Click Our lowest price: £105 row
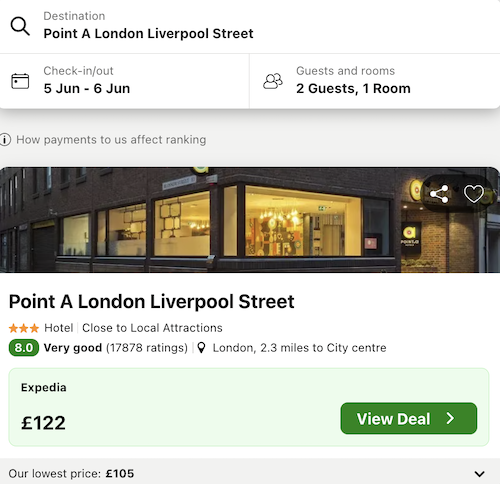The image size is (500, 484). coord(250,473)
